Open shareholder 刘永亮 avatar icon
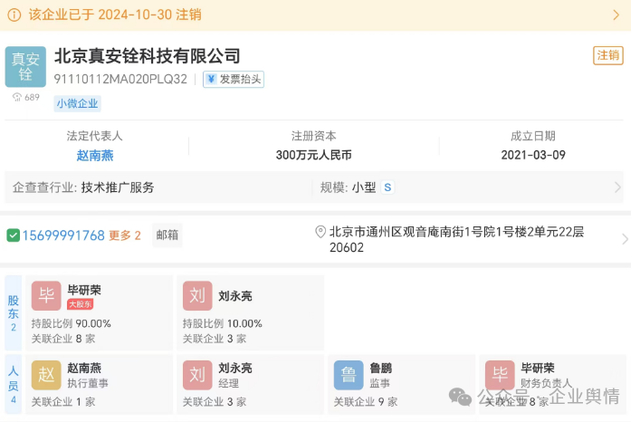 pyautogui.click(x=197, y=296)
